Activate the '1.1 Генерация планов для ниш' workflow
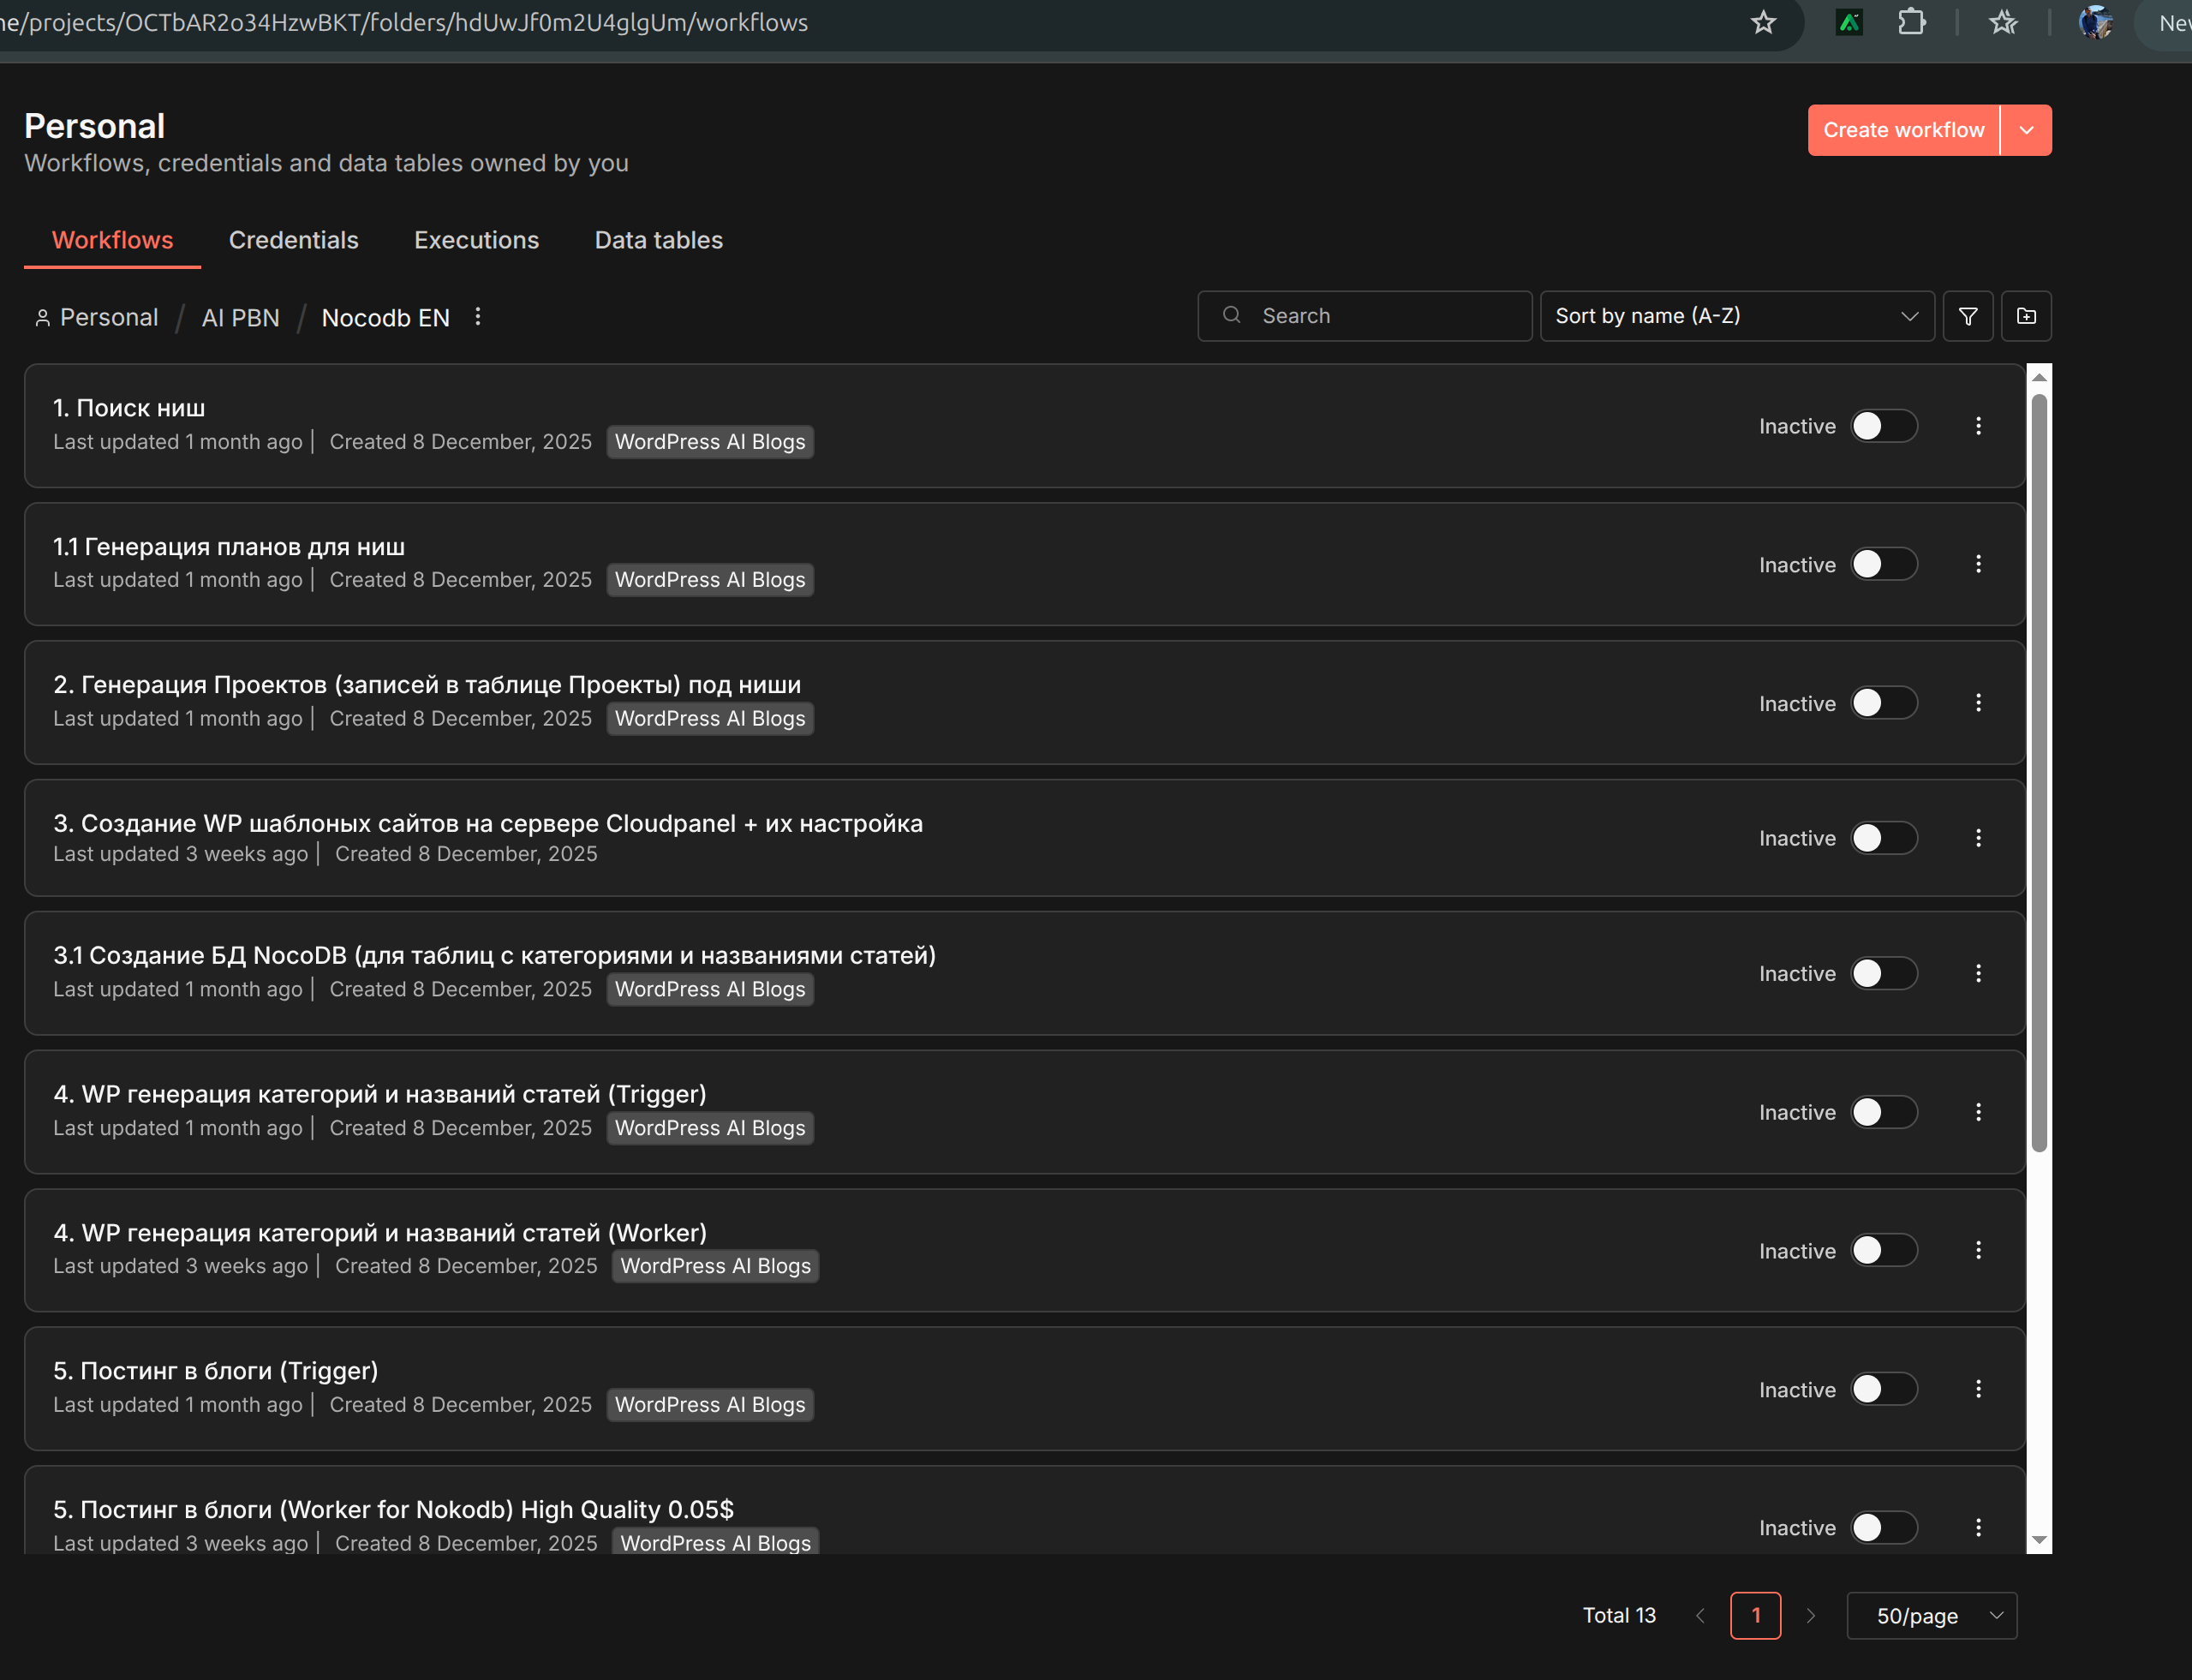Viewport: 2192px width, 1680px height. click(1883, 564)
